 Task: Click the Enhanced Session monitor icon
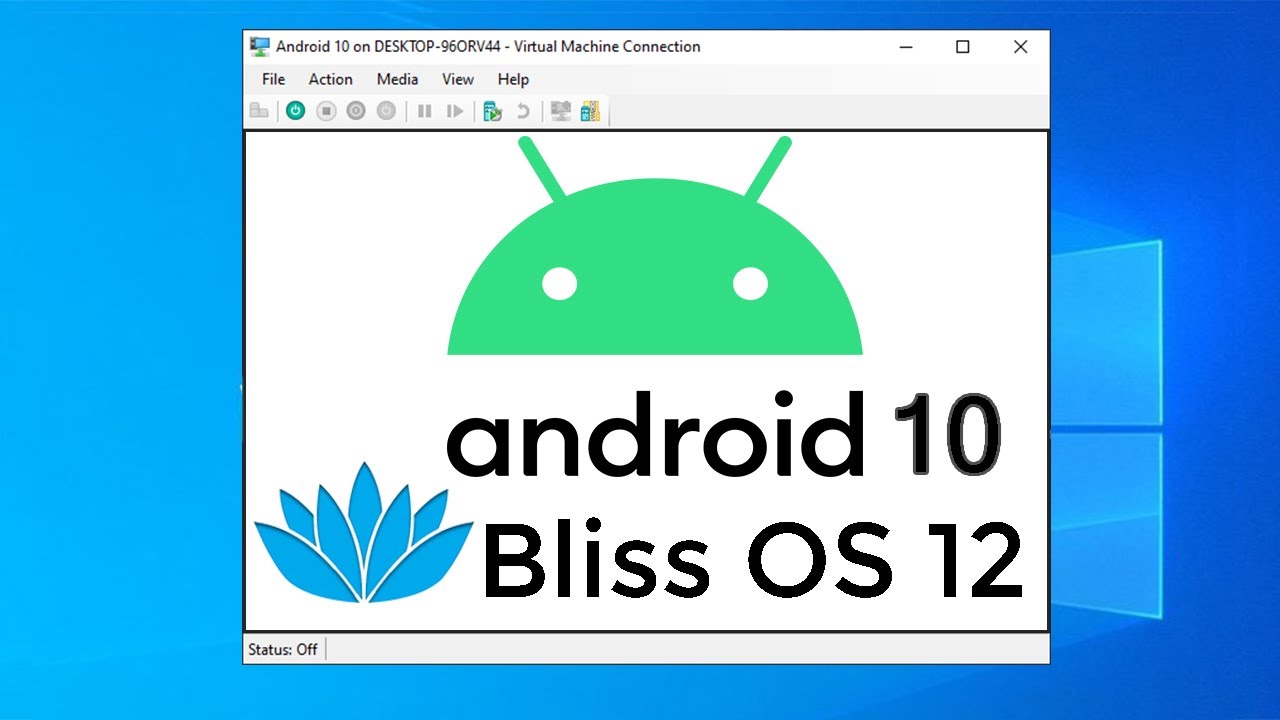[x=561, y=111]
